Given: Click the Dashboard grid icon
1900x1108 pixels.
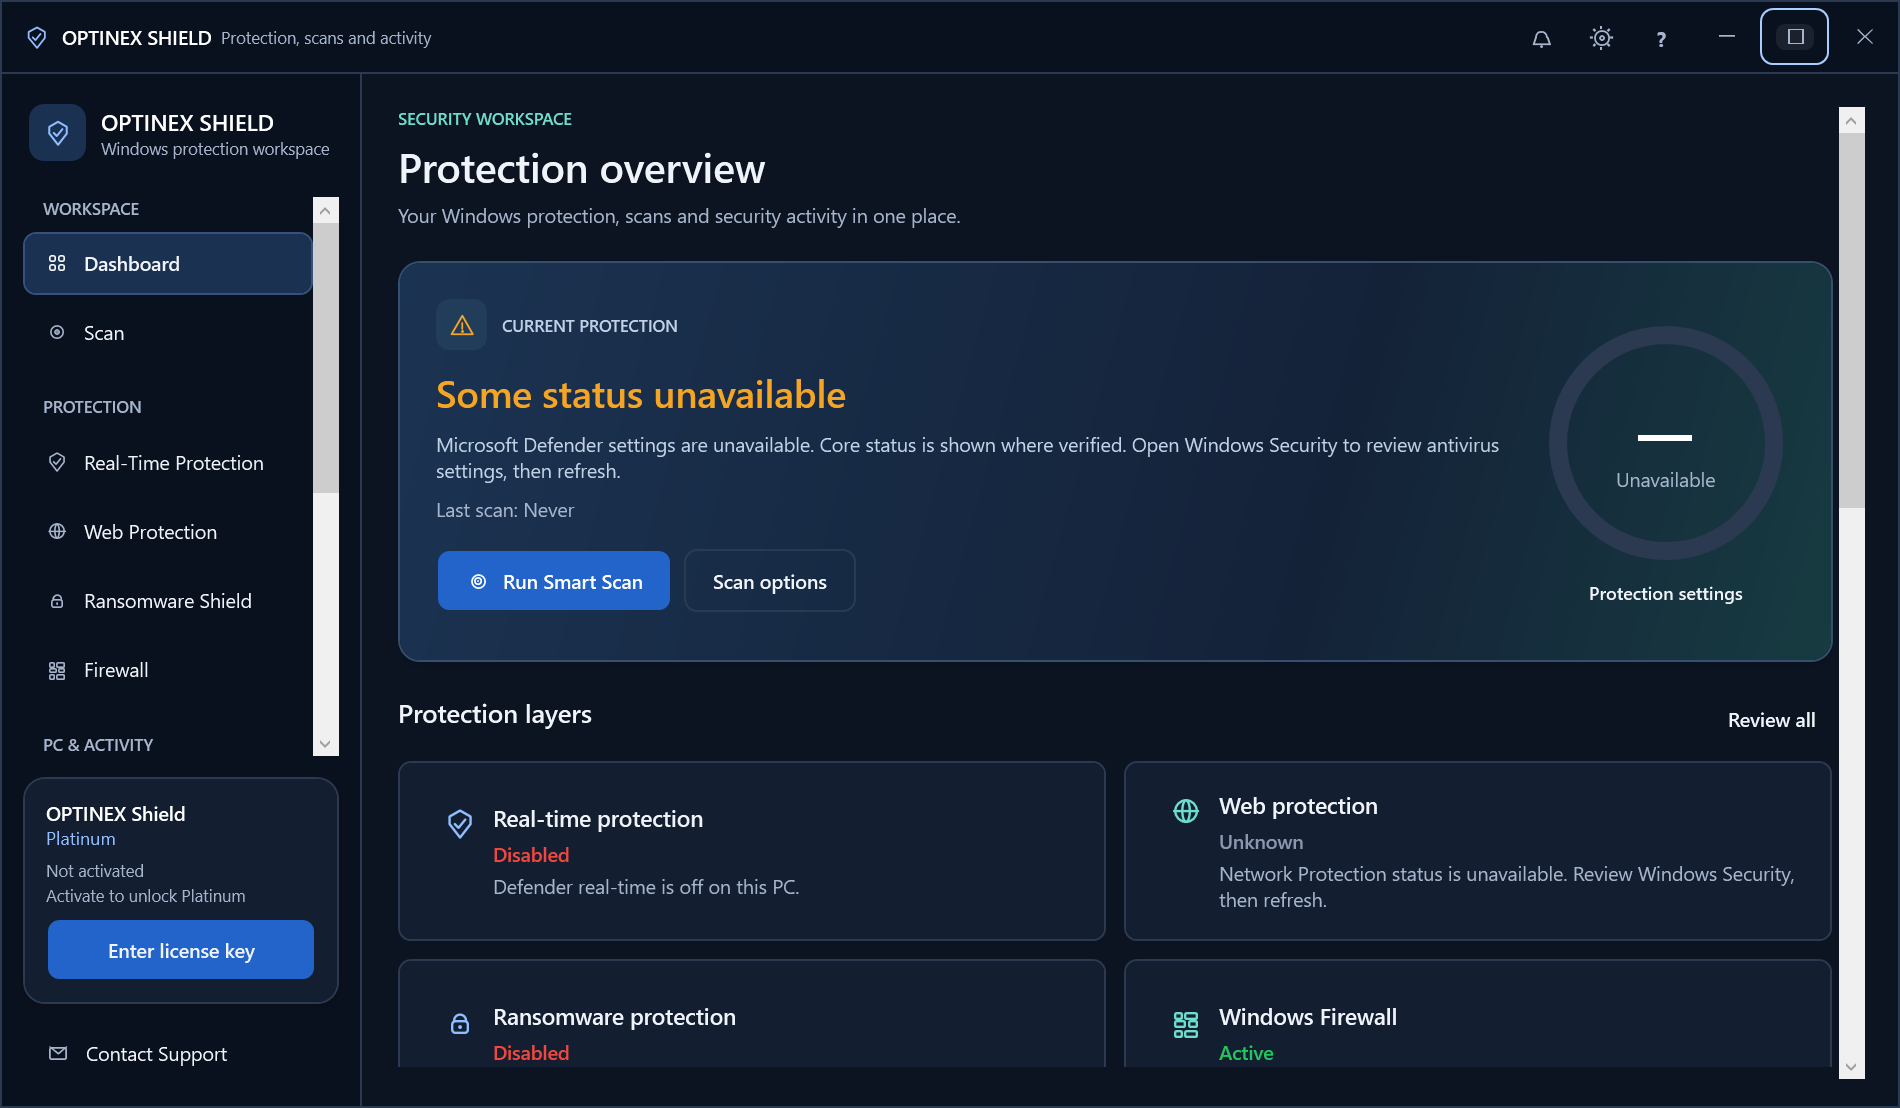Looking at the screenshot, I should pyautogui.click(x=57, y=263).
